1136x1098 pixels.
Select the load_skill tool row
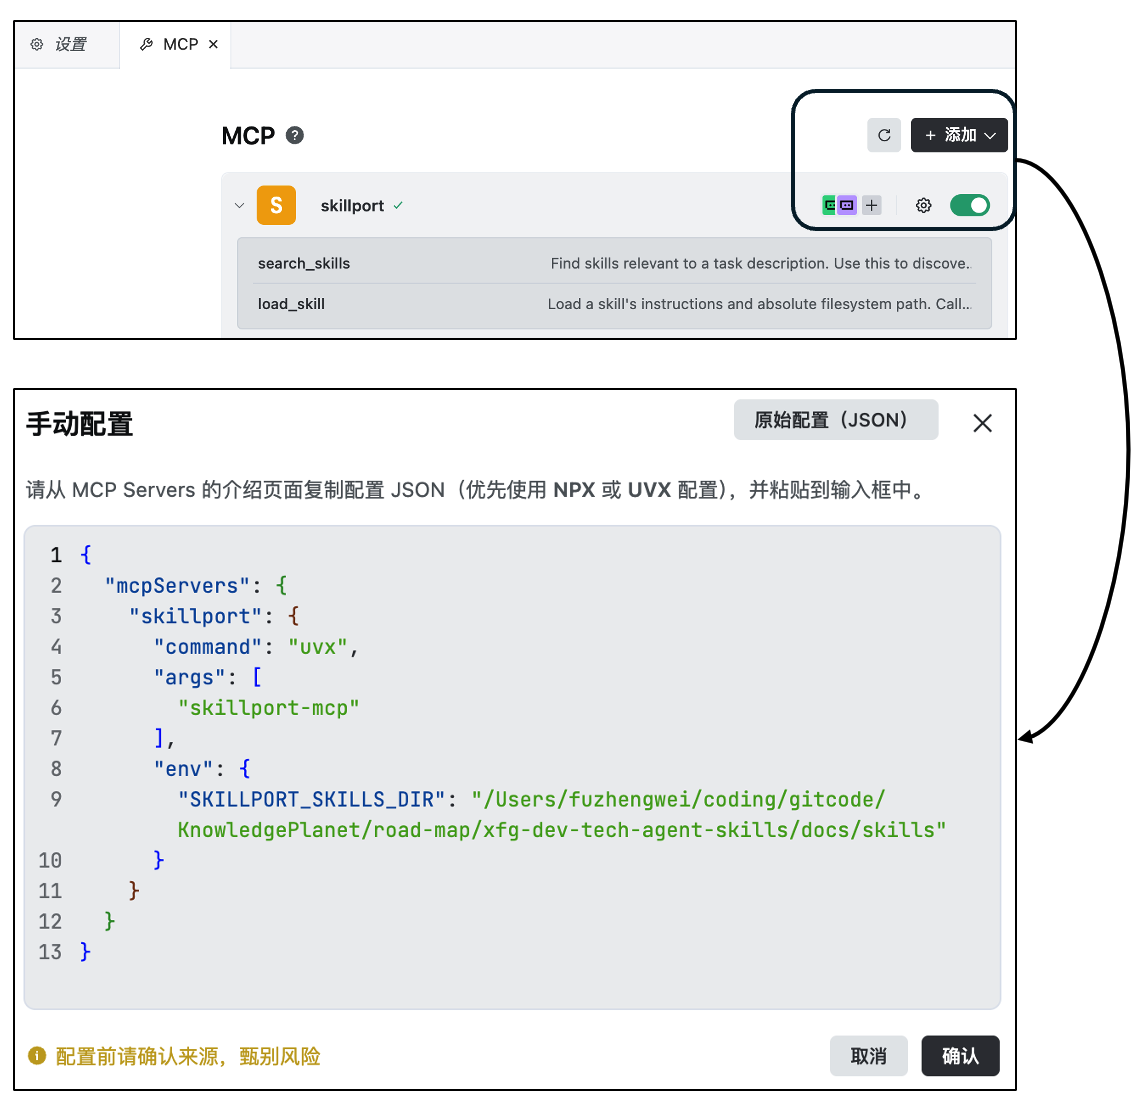[x=614, y=304]
